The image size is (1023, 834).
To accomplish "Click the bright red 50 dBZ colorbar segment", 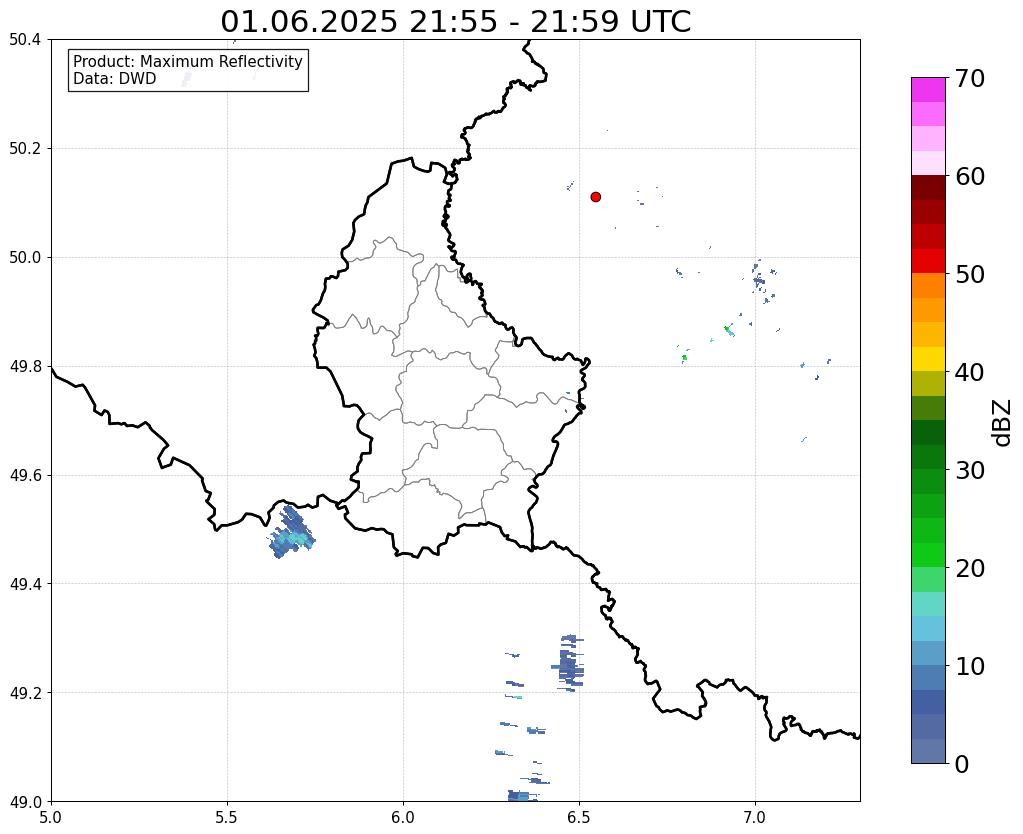I will click(928, 261).
